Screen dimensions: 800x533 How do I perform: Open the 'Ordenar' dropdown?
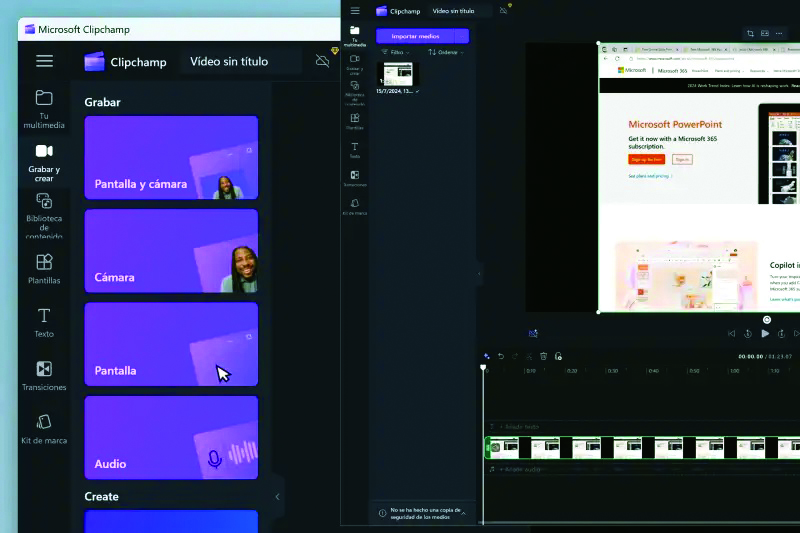pyautogui.click(x=446, y=52)
